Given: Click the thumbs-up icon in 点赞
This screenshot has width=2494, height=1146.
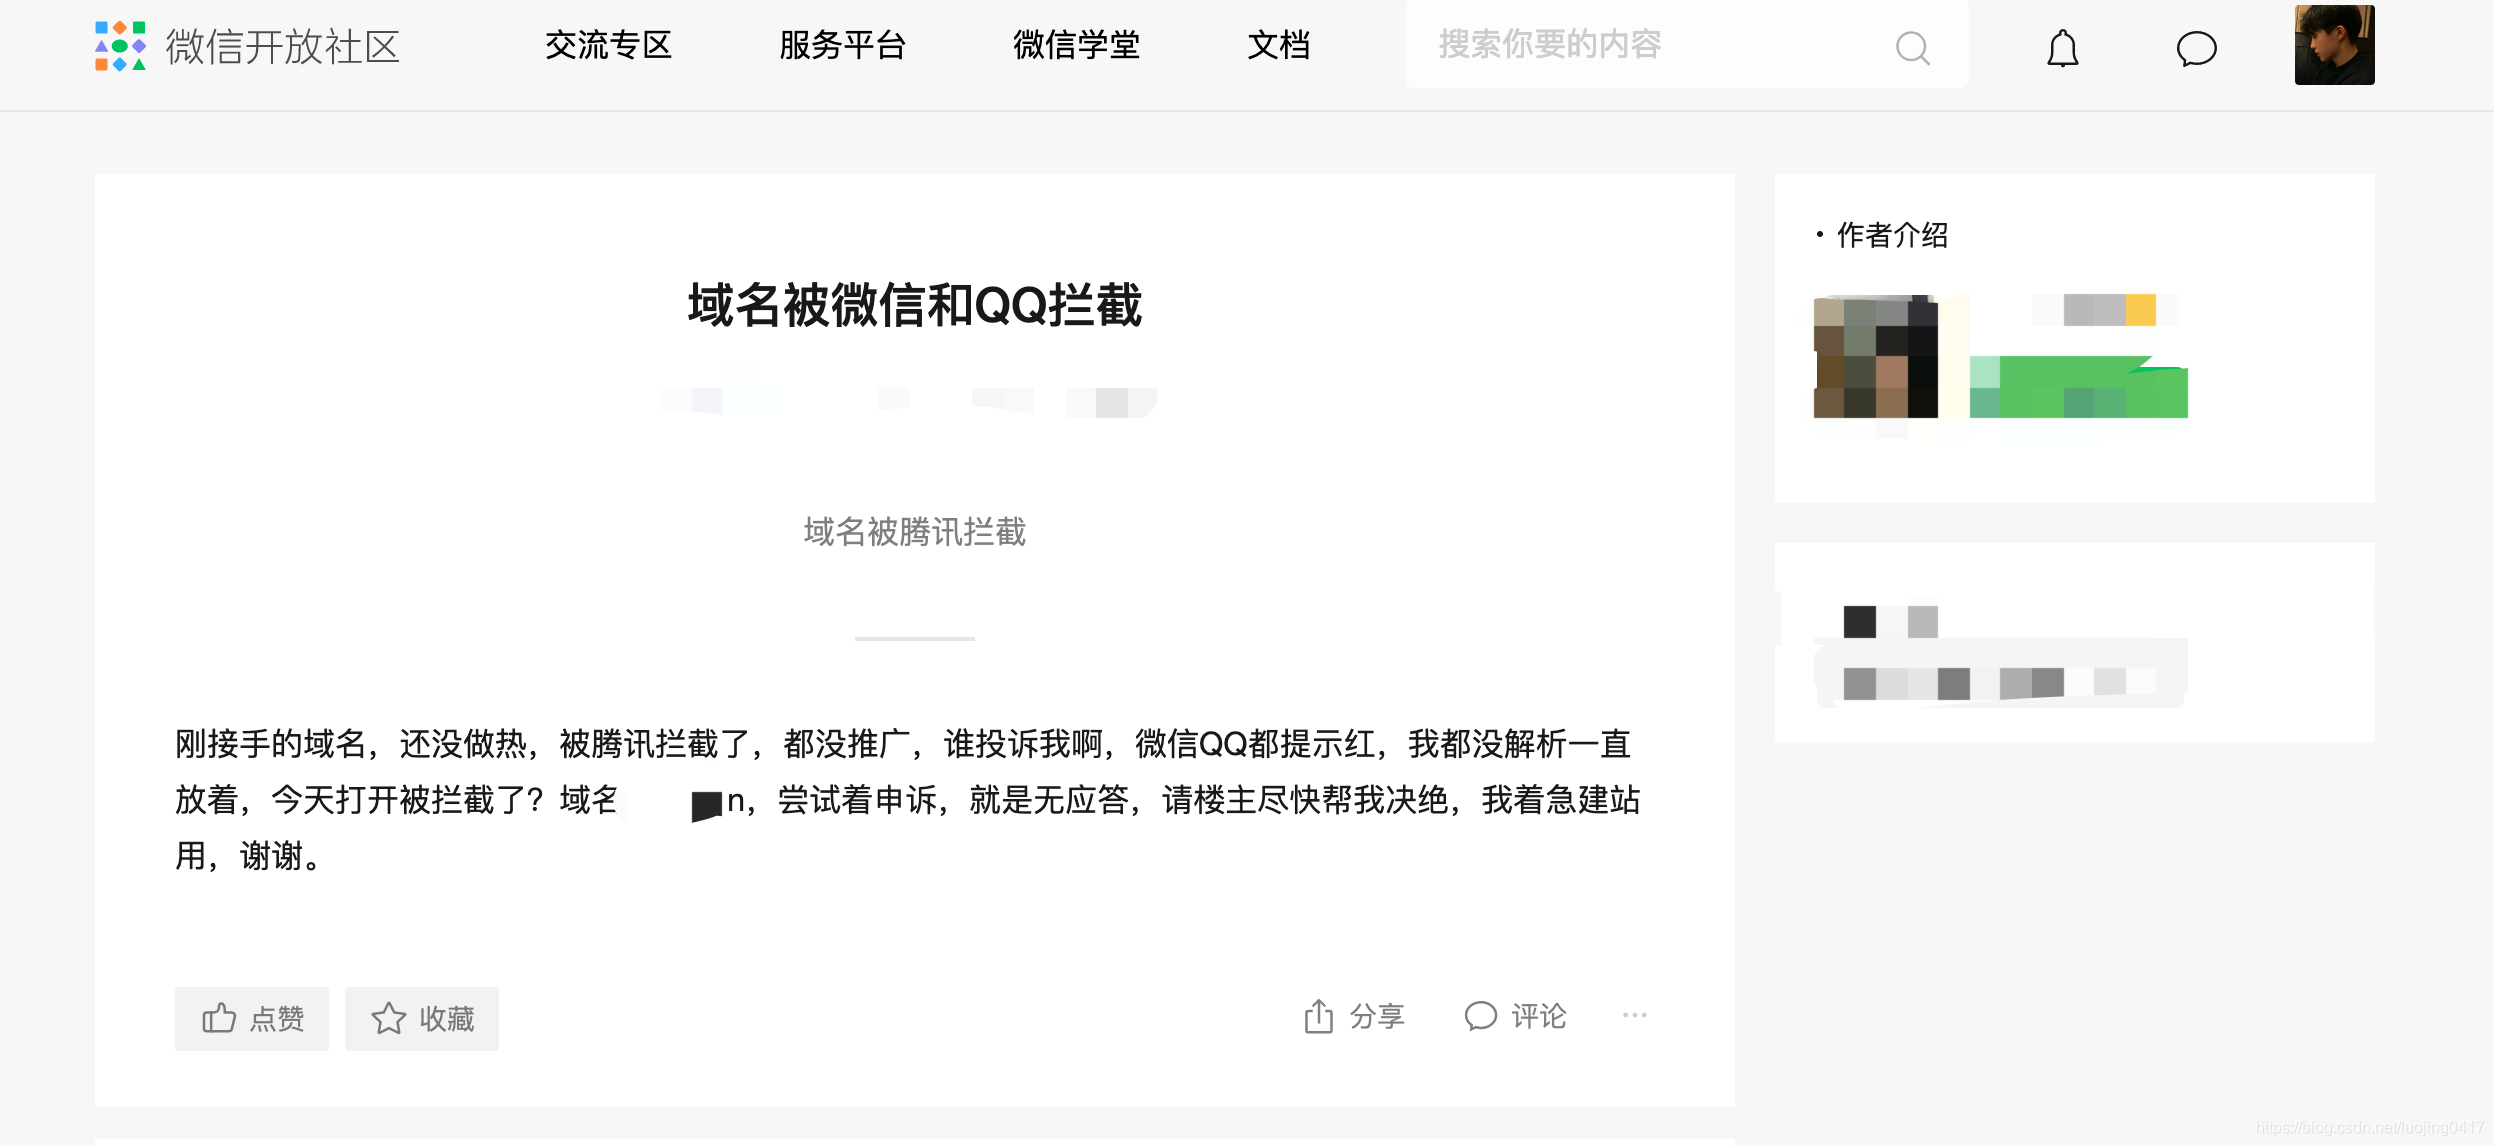Looking at the screenshot, I should tap(219, 1018).
